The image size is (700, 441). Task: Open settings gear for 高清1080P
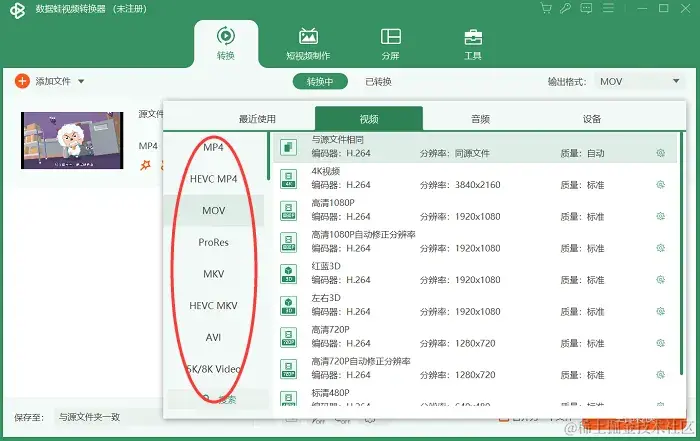tap(661, 216)
